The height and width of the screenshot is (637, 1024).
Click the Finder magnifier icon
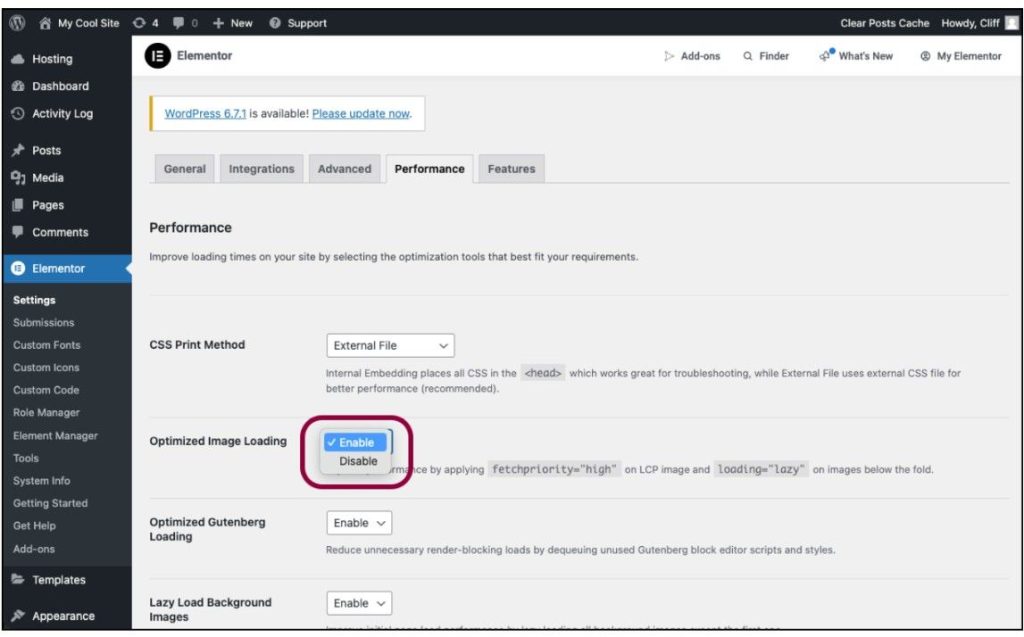(x=748, y=56)
